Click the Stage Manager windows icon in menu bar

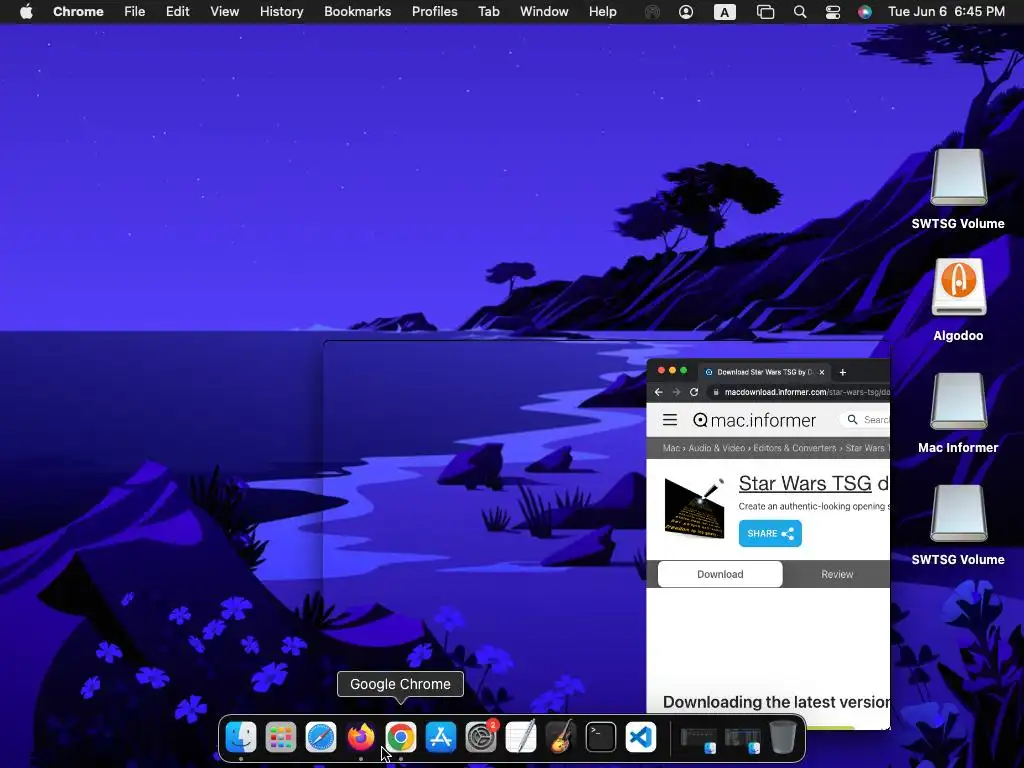point(765,12)
